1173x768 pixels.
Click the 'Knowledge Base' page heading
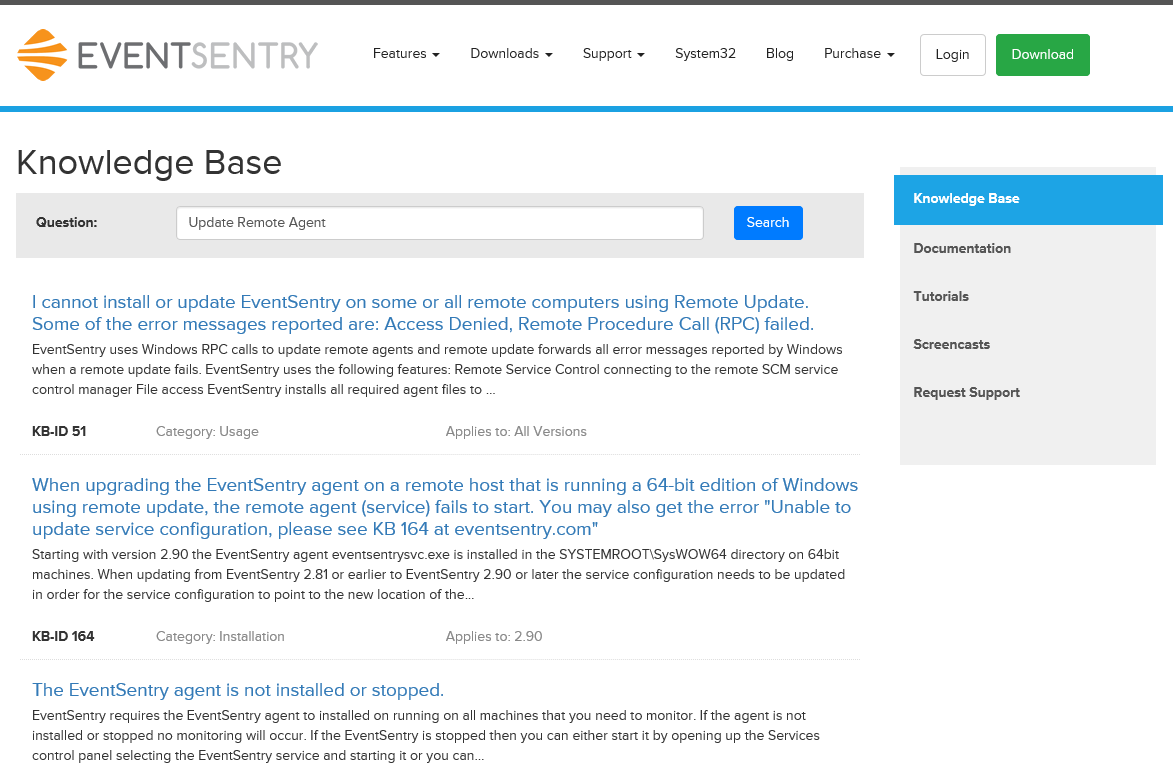[x=149, y=162]
